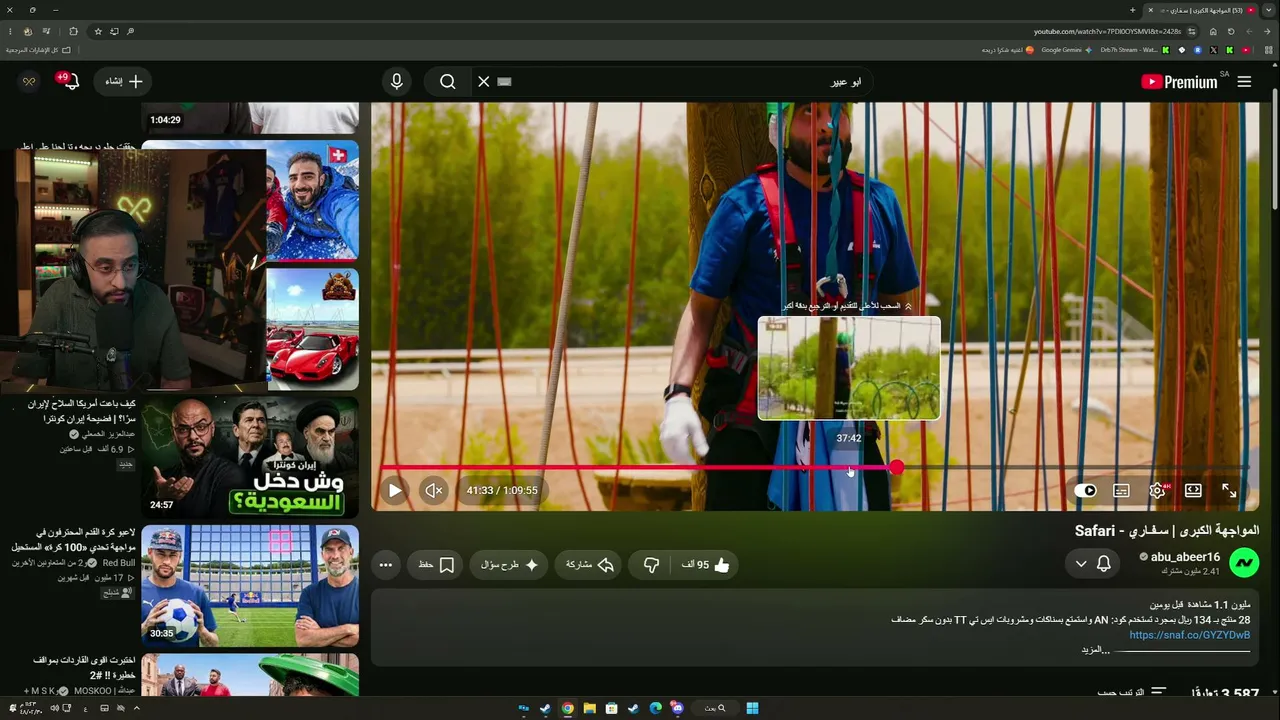Open File Explorer from the taskbar
This screenshot has height=720, width=1280.
pos(589,708)
